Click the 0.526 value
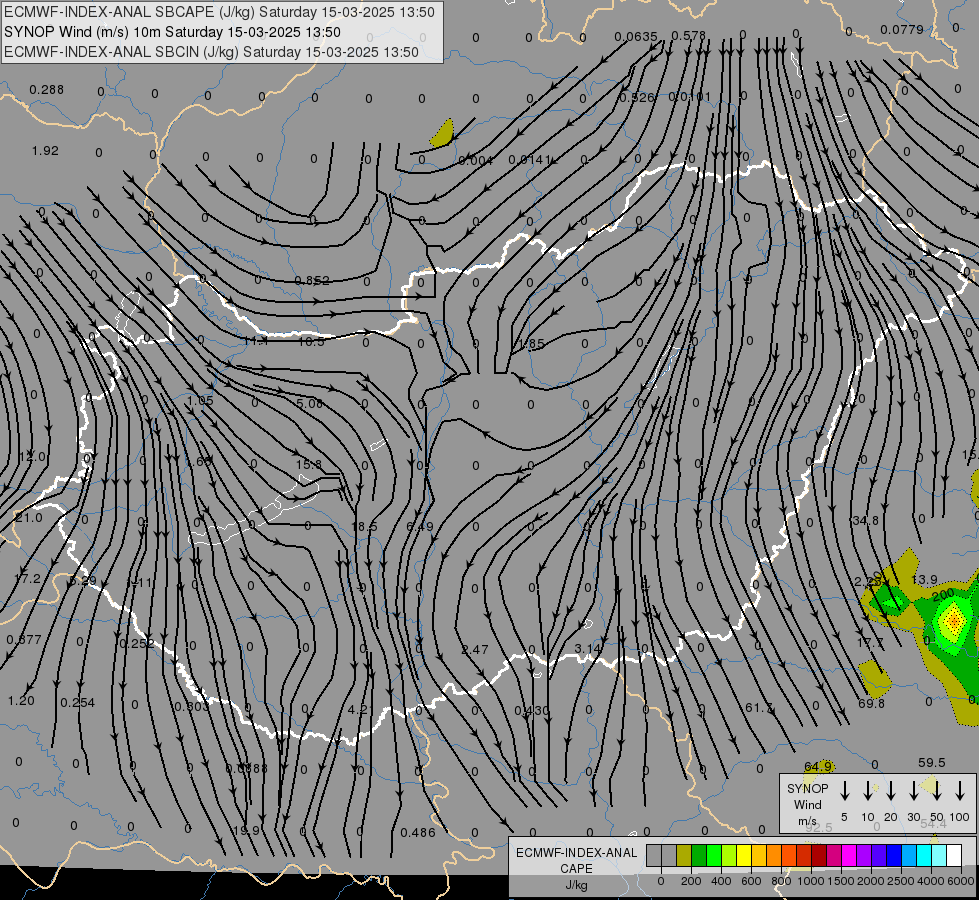The image size is (979, 900). coord(637,97)
